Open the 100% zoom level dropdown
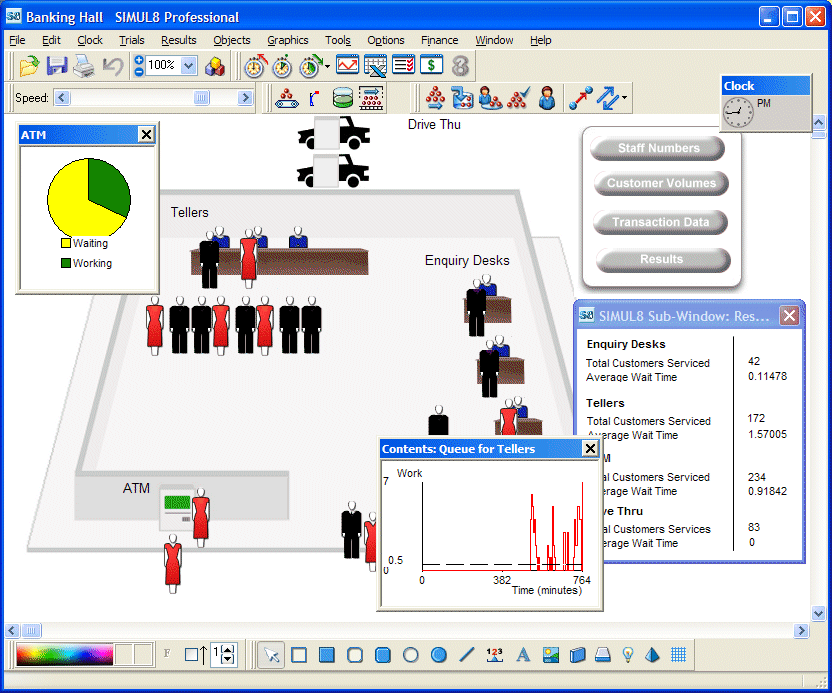 click(189, 66)
